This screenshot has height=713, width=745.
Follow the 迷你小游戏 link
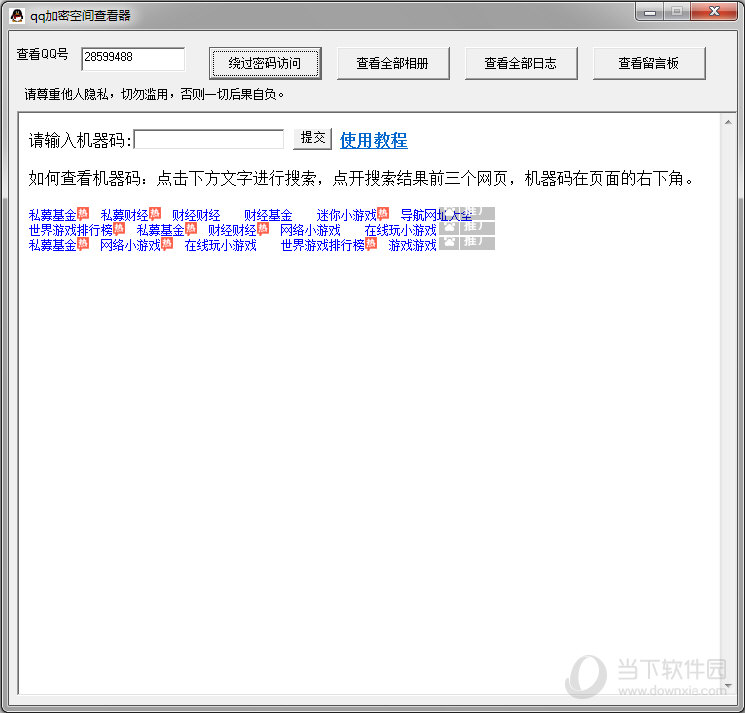[346, 216]
